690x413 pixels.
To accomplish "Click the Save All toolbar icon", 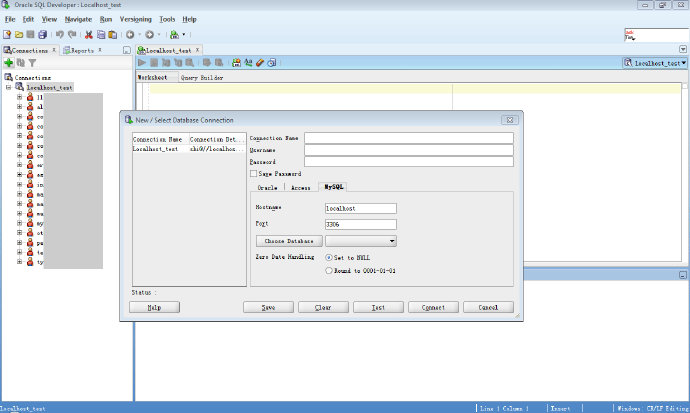I will [43, 34].
